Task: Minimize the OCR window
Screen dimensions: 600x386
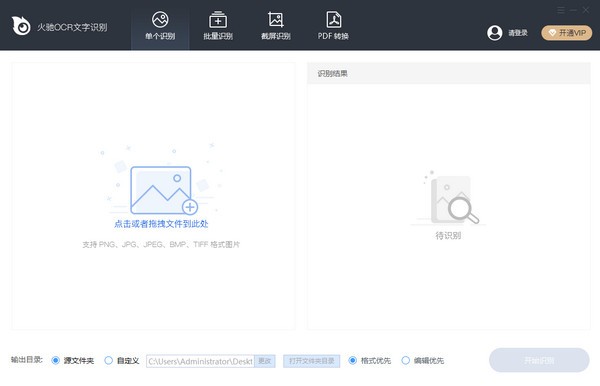Action: (x=573, y=10)
